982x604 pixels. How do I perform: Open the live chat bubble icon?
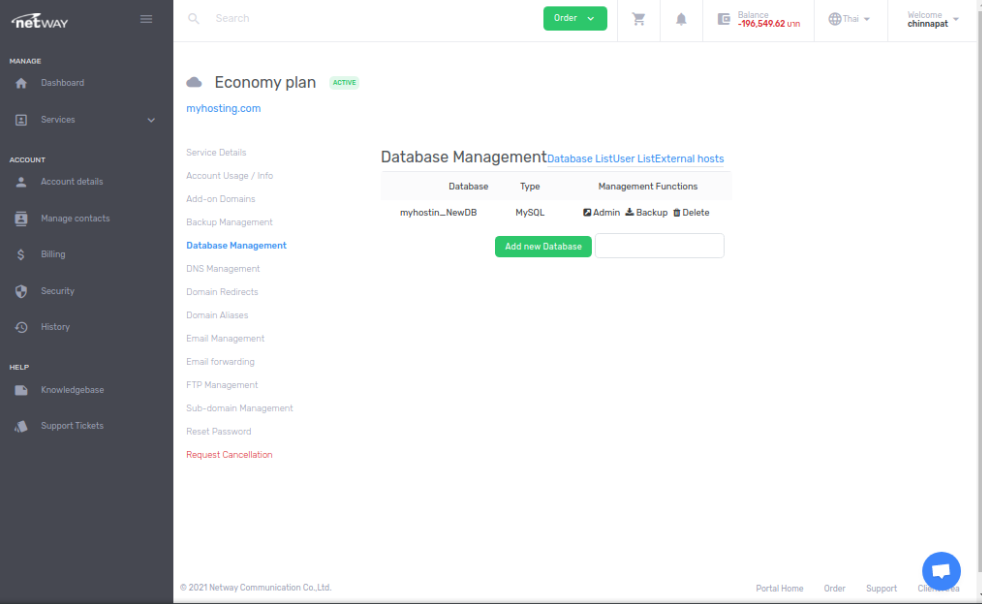[x=940, y=571]
